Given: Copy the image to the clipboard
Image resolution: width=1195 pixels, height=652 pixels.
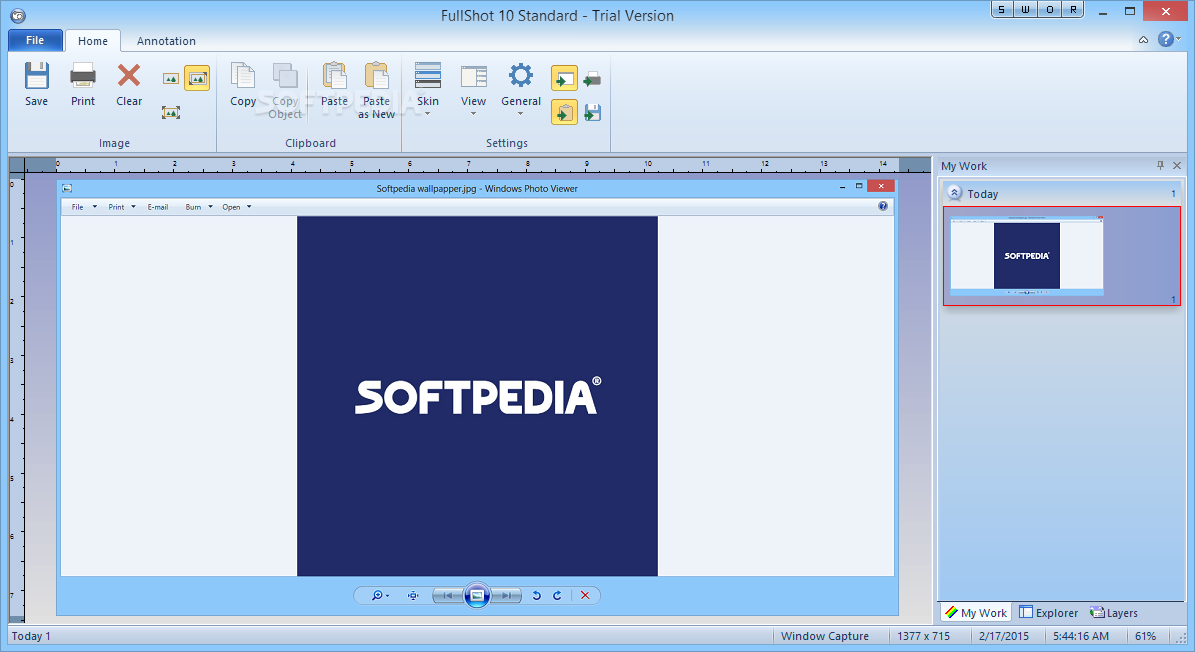Looking at the screenshot, I should [x=243, y=85].
